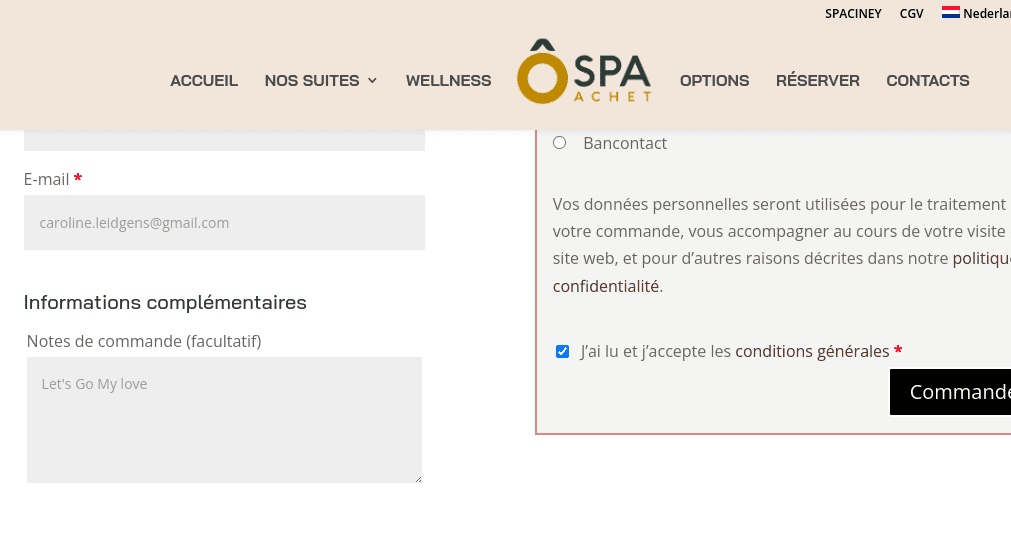The width and height of the screenshot is (1011, 533).
Task: Open the OPTIONS menu item
Action: coord(714,81)
